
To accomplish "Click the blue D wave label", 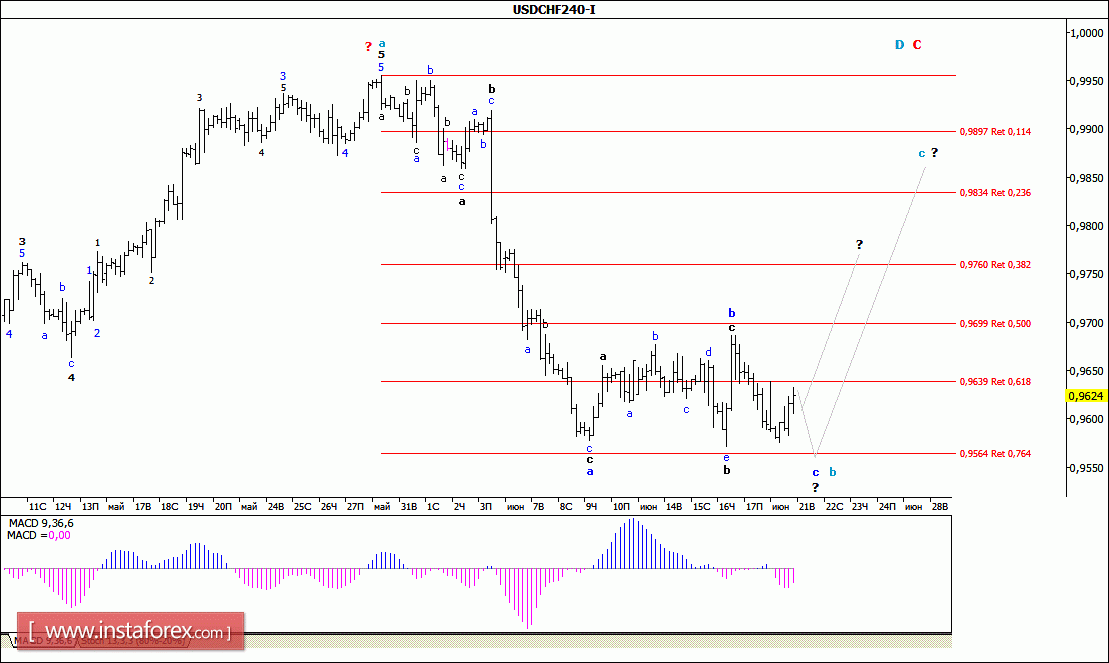I will (x=900, y=45).
